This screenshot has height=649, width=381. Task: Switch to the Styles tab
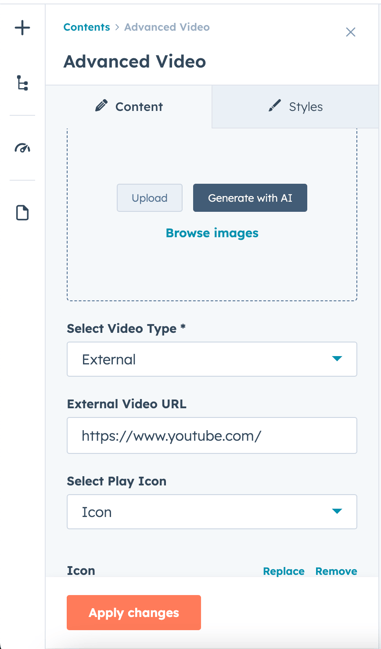coord(295,106)
